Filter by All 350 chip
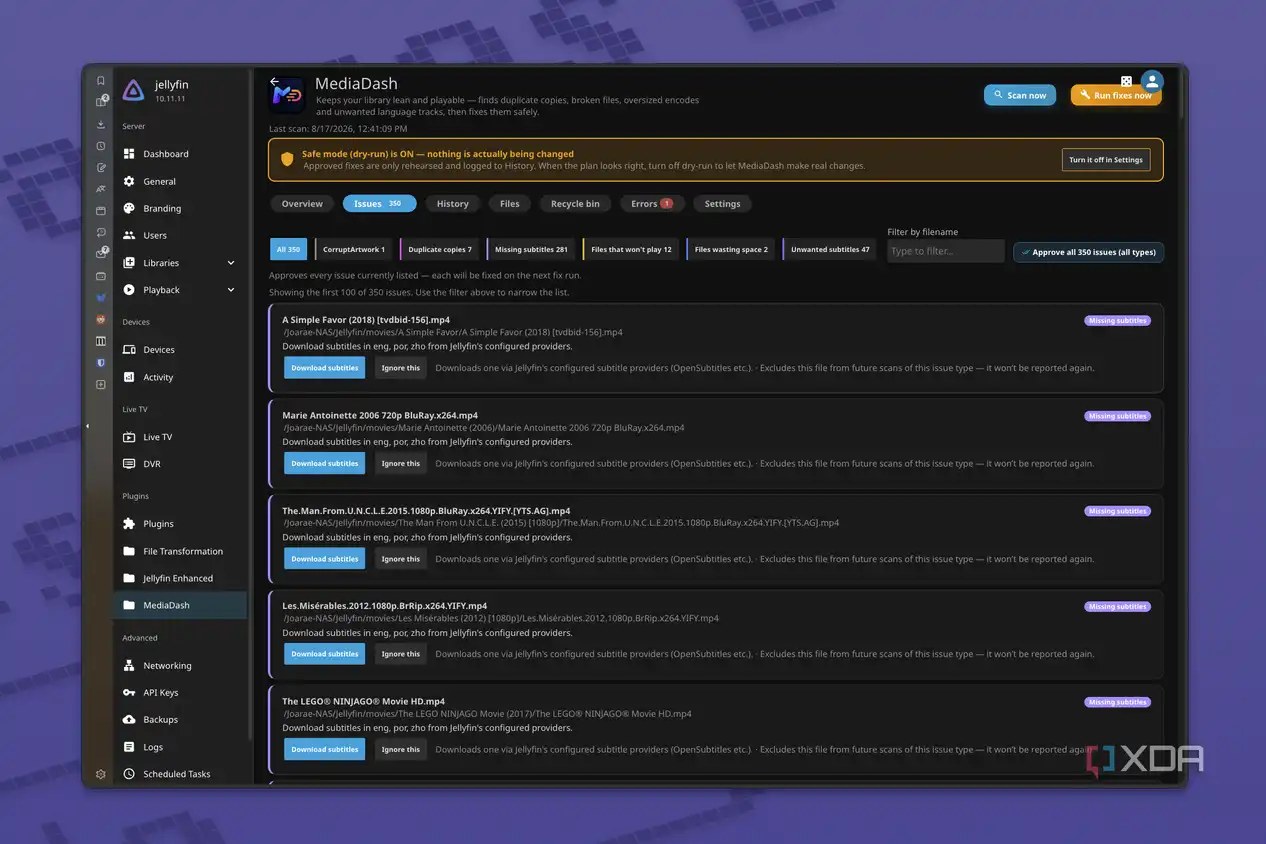The image size is (1266, 844). [288, 250]
